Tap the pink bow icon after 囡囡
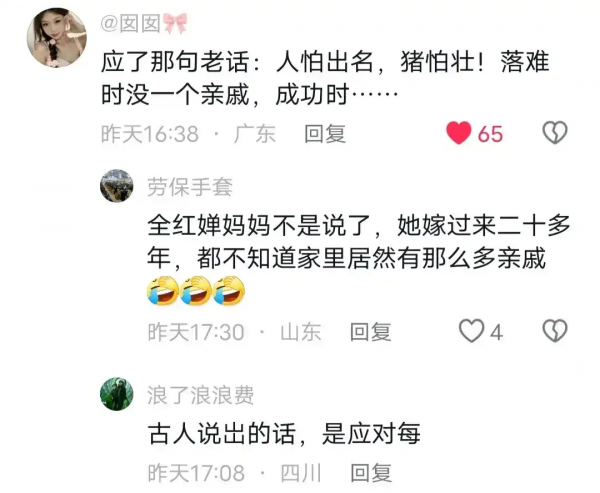 click(x=176, y=23)
